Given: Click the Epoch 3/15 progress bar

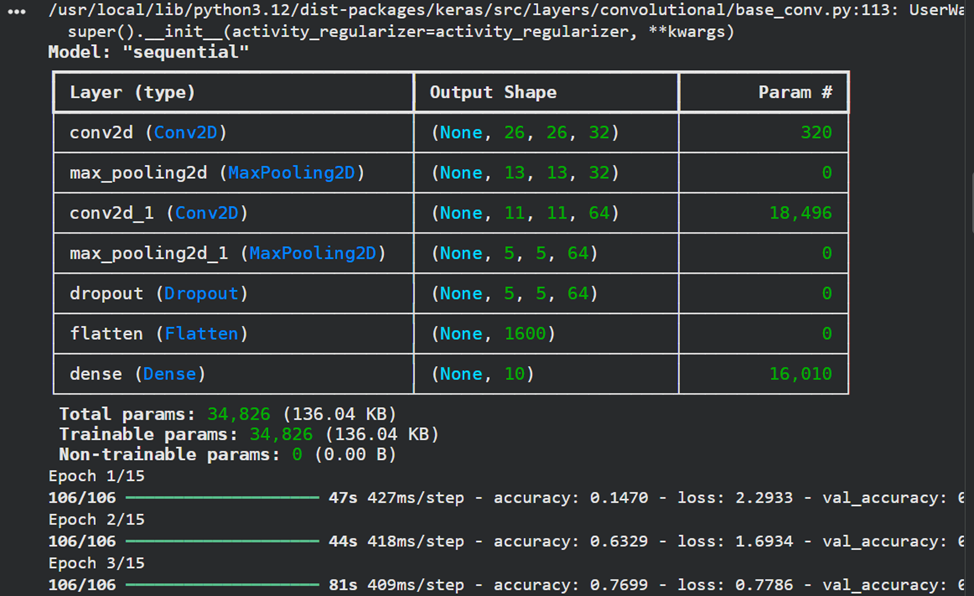Looking at the screenshot, I should [x=221, y=584].
